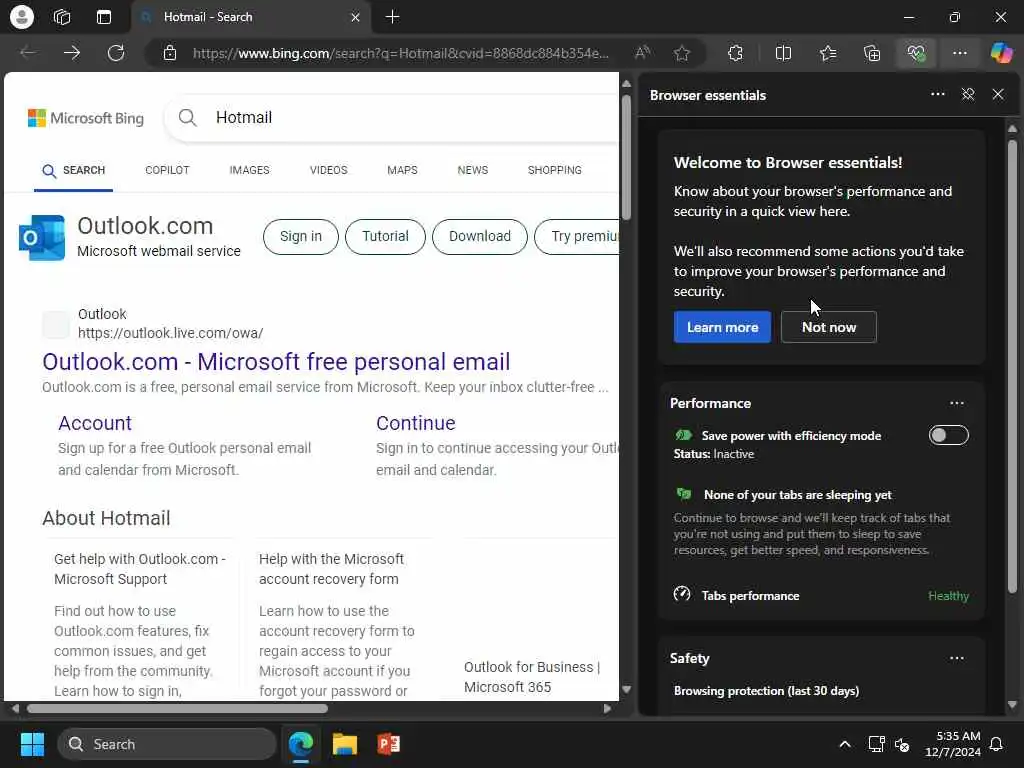Click the Browser essentials panel scrollbar
Image resolution: width=1024 pixels, height=768 pixels.
click(x=1012, y=367)
